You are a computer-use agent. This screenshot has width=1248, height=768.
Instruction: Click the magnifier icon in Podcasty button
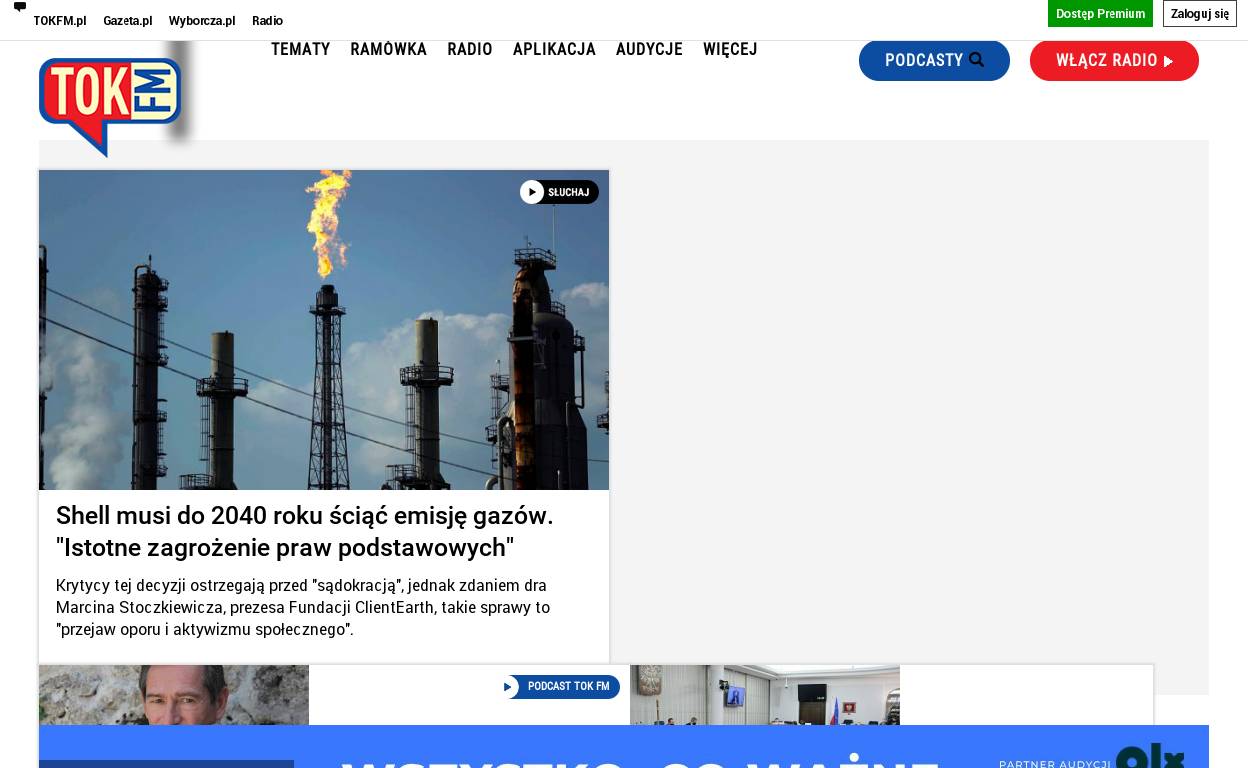coord(977,60)
